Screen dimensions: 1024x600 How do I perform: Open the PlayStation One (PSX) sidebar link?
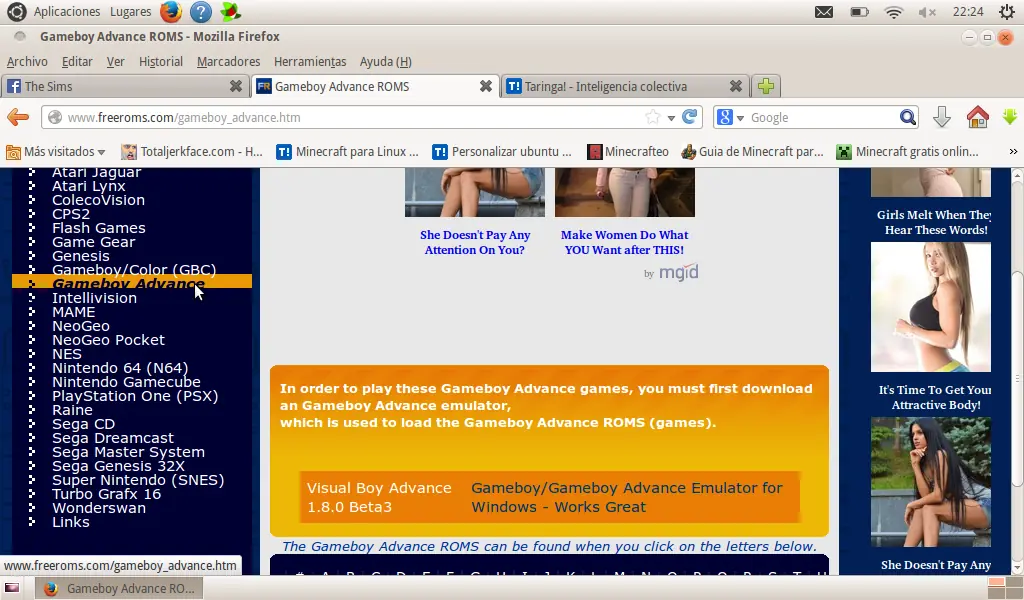[135, 396]
